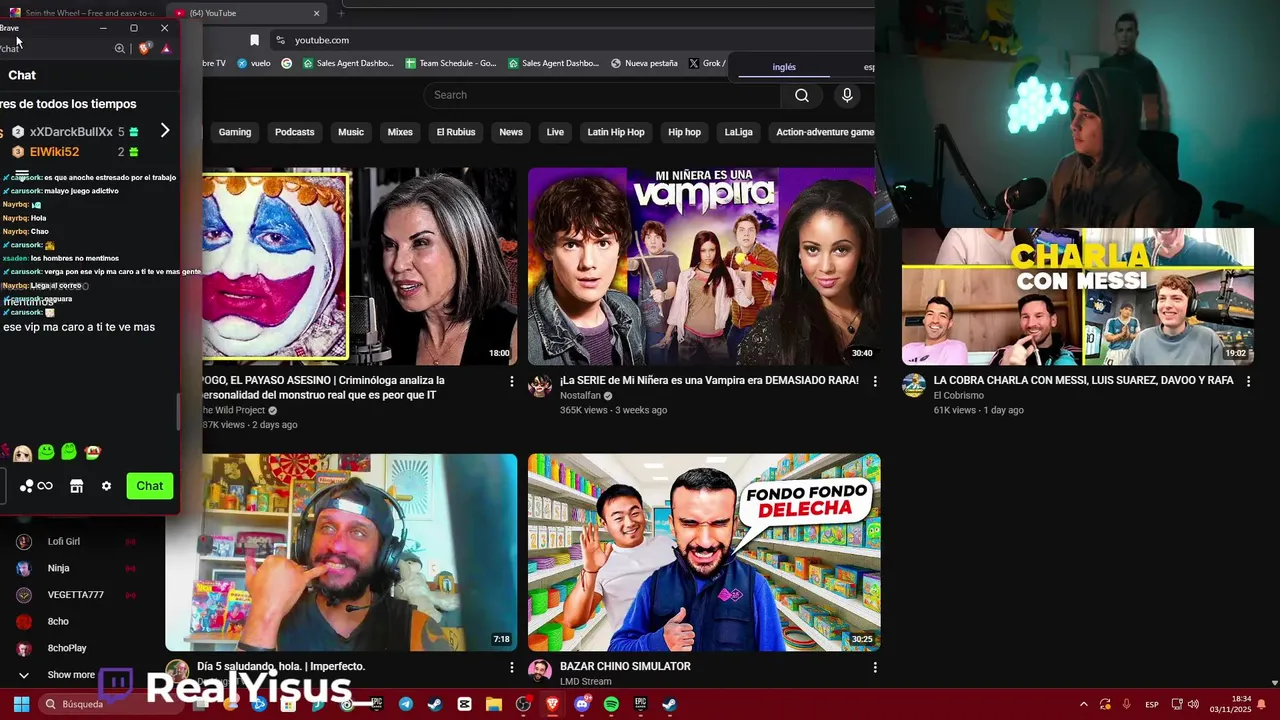1280x720 pixels.
Task: Open File Explorer from the taskbar
Action: click(493, 704)
